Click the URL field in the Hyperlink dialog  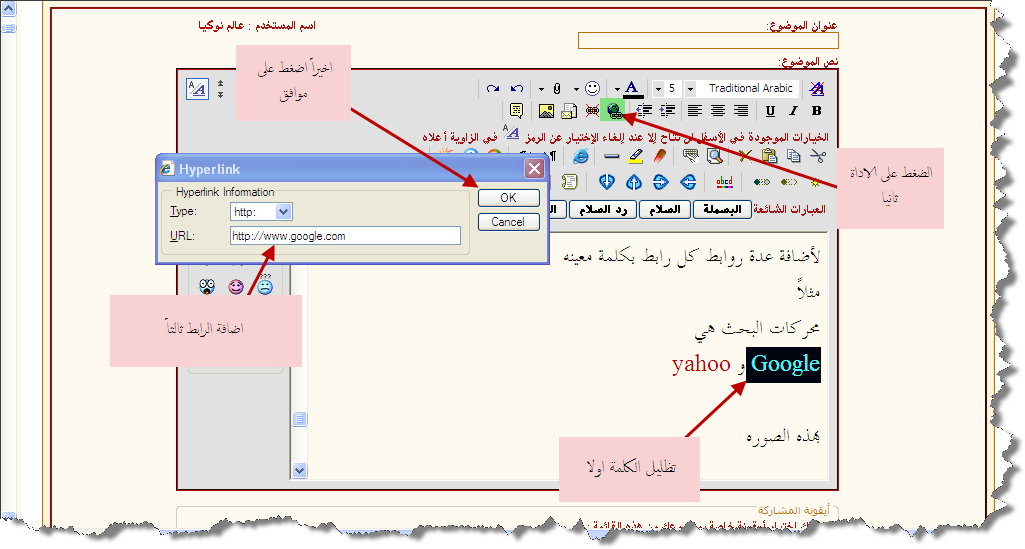[x=344, y=236]
